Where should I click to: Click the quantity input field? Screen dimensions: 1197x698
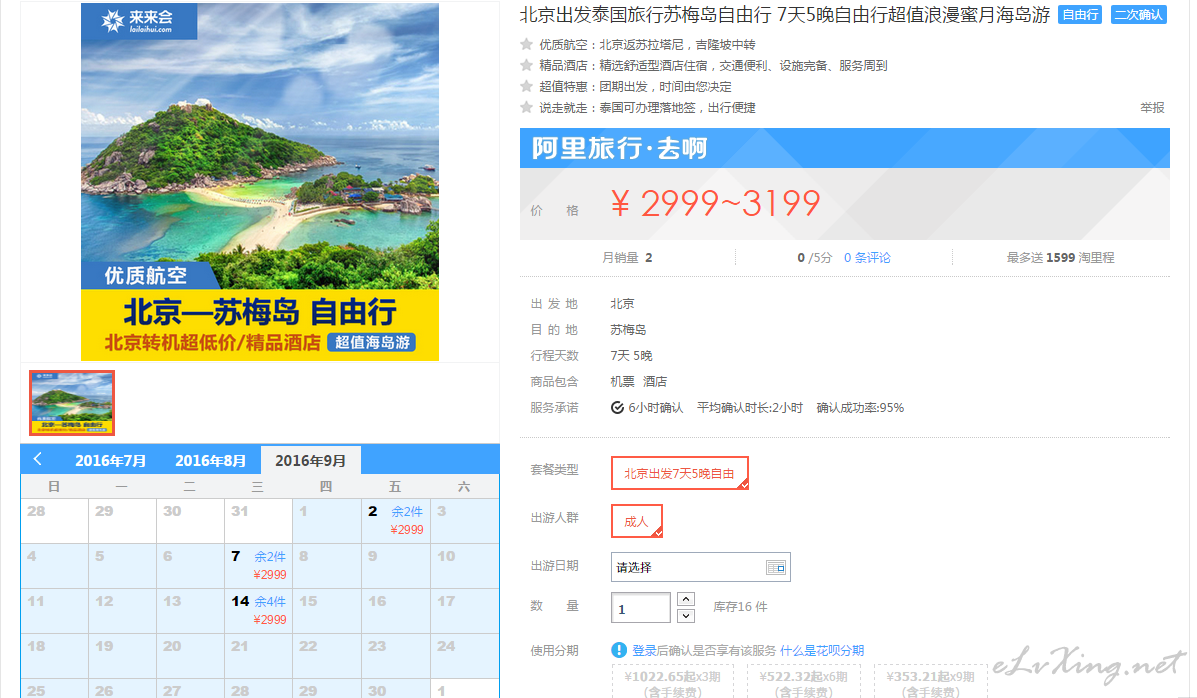(640, 608)
